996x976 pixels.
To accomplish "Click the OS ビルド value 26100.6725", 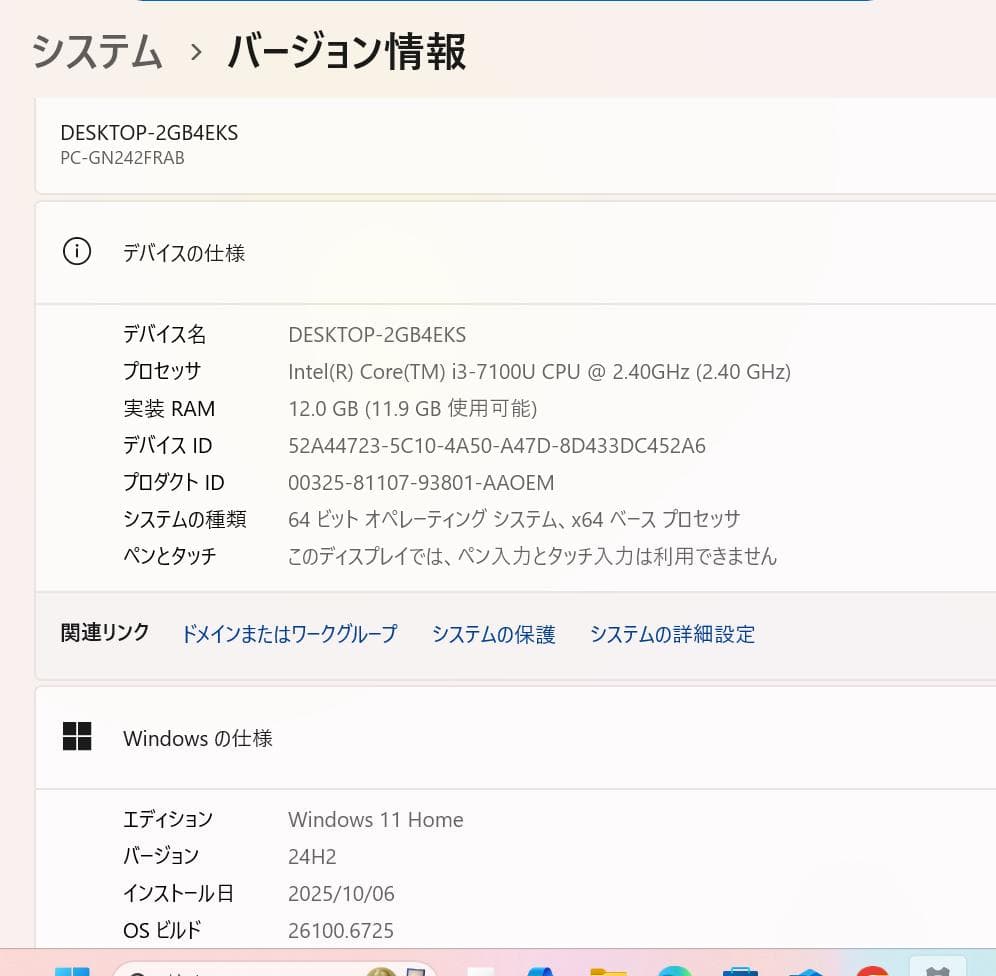I will click(x=341, y=930).
